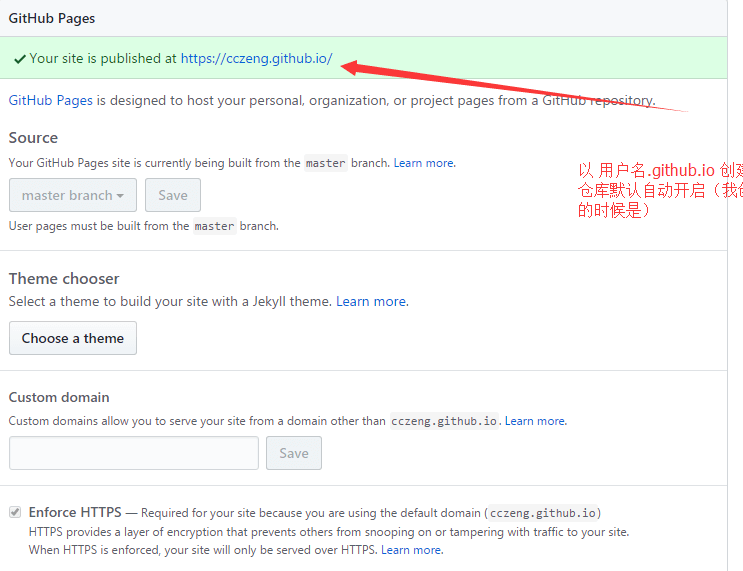Screen dimensions: 743x571
Task: Click the Custom domain heading
Action: pos(59,397)
